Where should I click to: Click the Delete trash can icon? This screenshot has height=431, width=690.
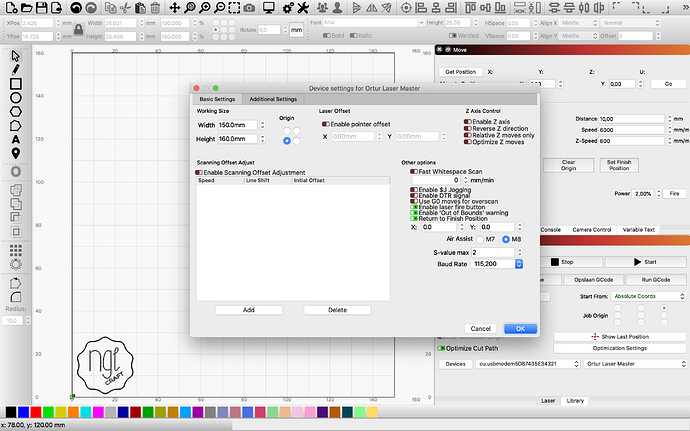(155, 7)
